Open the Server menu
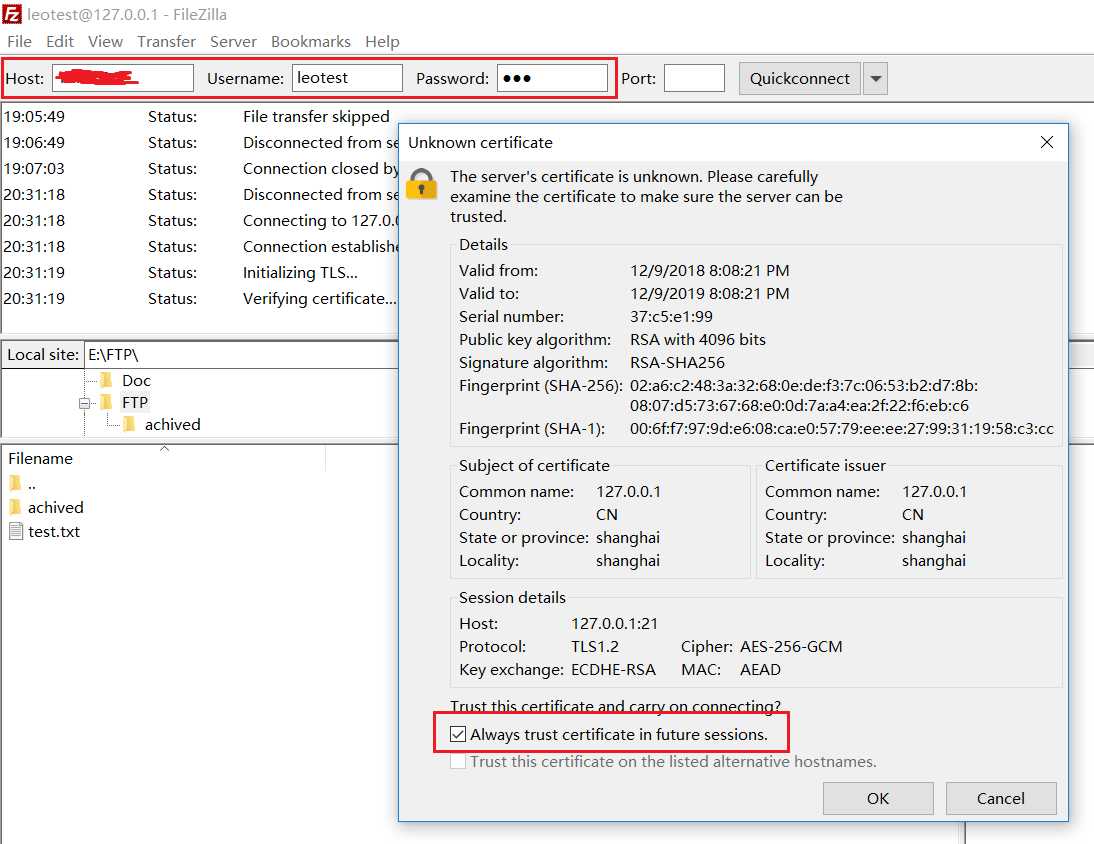Viewport: 1094px width, 844px height. point(233,42)
